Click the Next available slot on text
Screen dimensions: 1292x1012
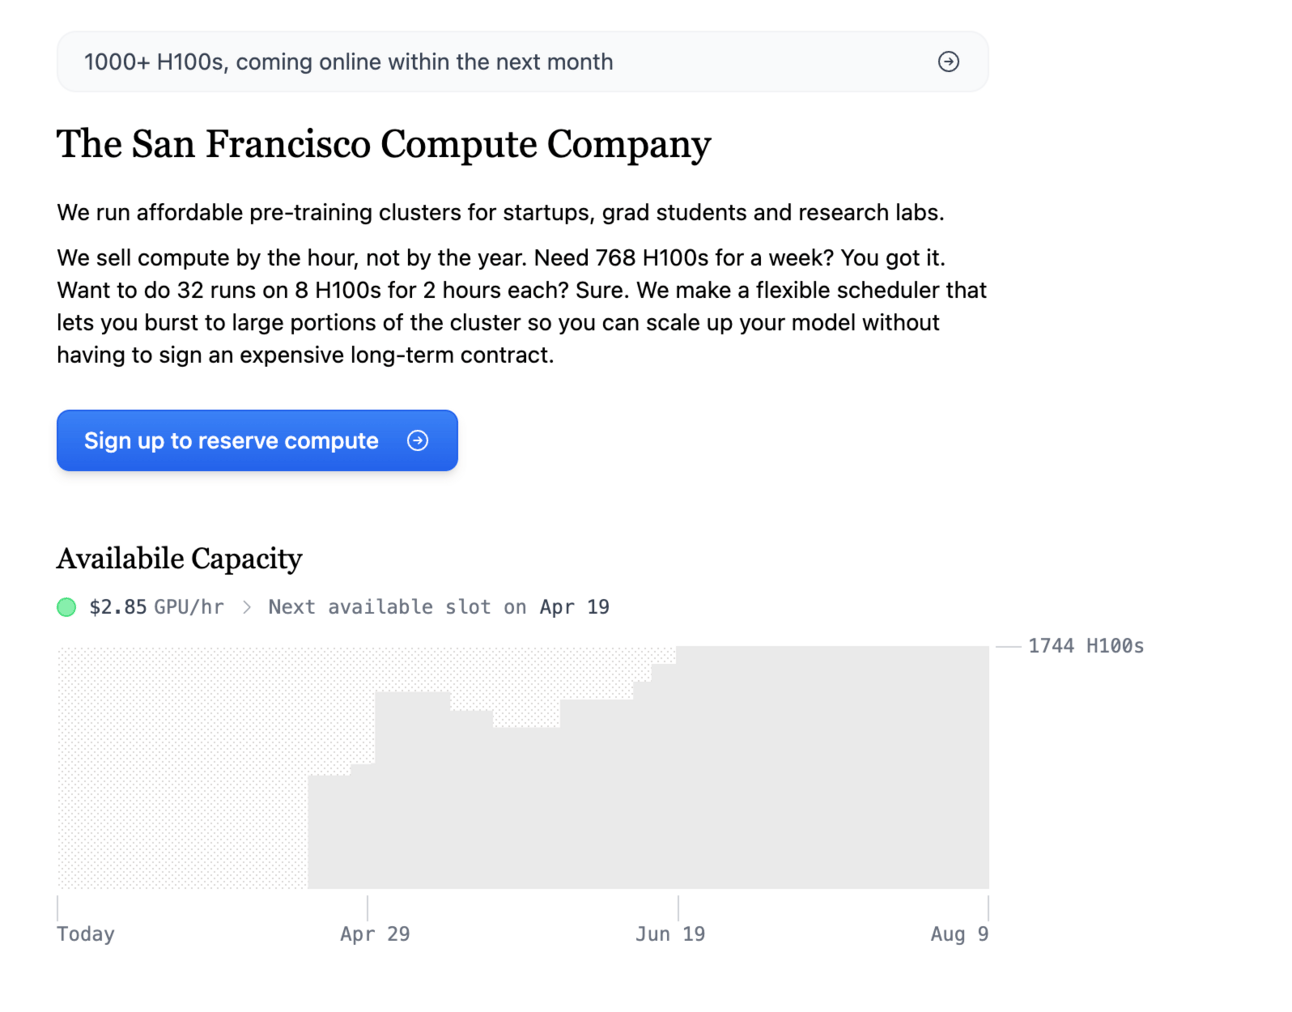click(x=397, y=607)
